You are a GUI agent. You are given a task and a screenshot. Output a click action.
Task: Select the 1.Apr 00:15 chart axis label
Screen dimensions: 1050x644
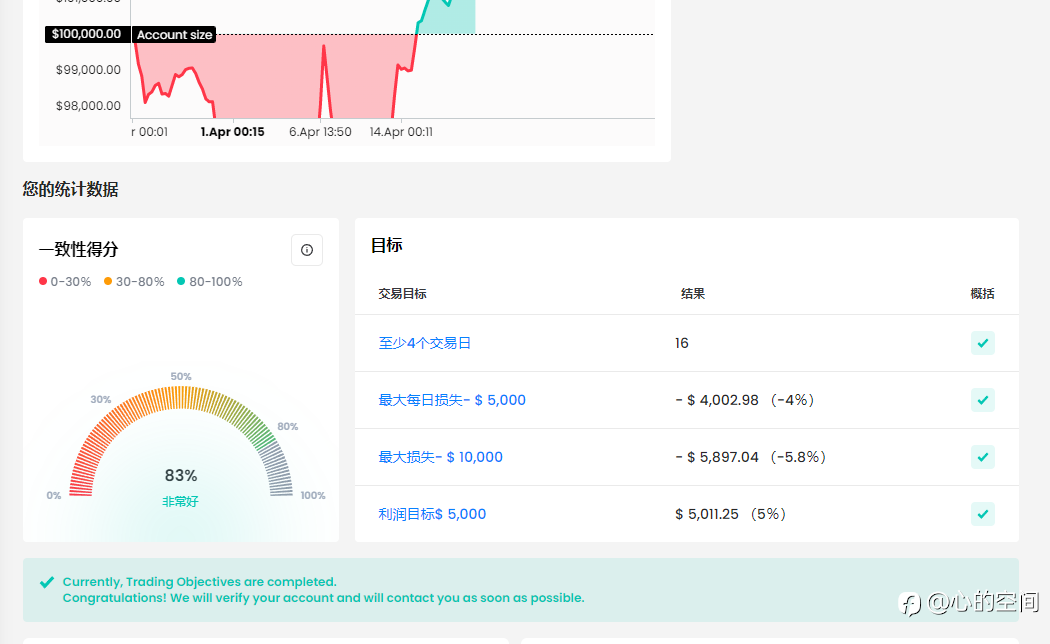click(232, 132)
